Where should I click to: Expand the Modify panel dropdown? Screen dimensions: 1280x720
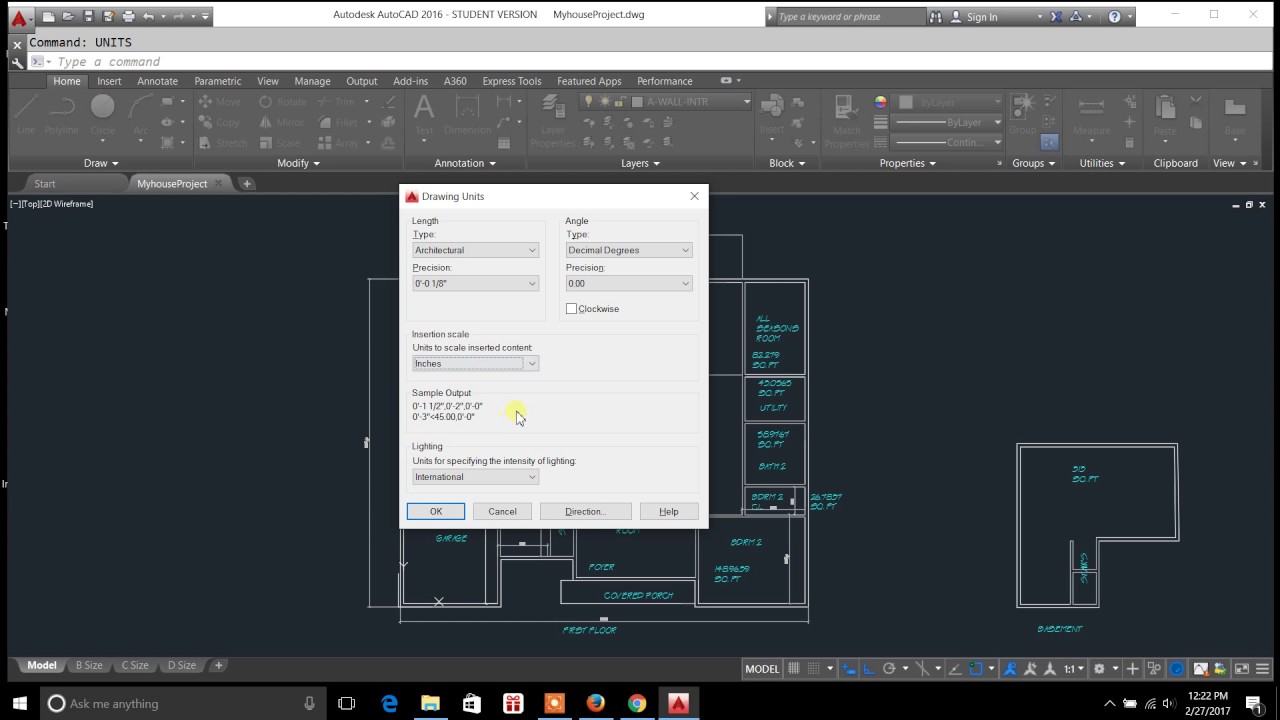[298, 163]
